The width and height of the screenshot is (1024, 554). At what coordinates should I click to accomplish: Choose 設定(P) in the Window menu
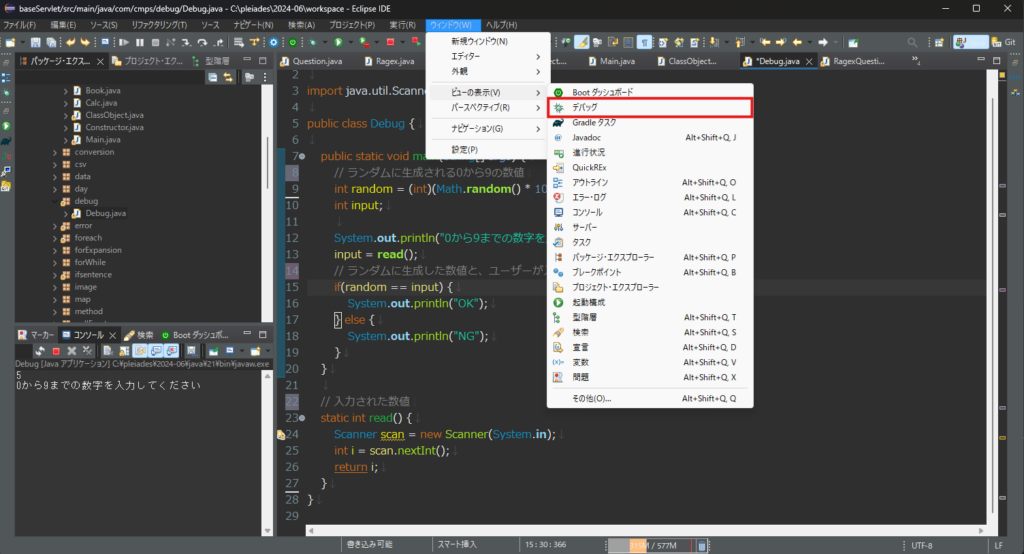(x=464, y=149)
